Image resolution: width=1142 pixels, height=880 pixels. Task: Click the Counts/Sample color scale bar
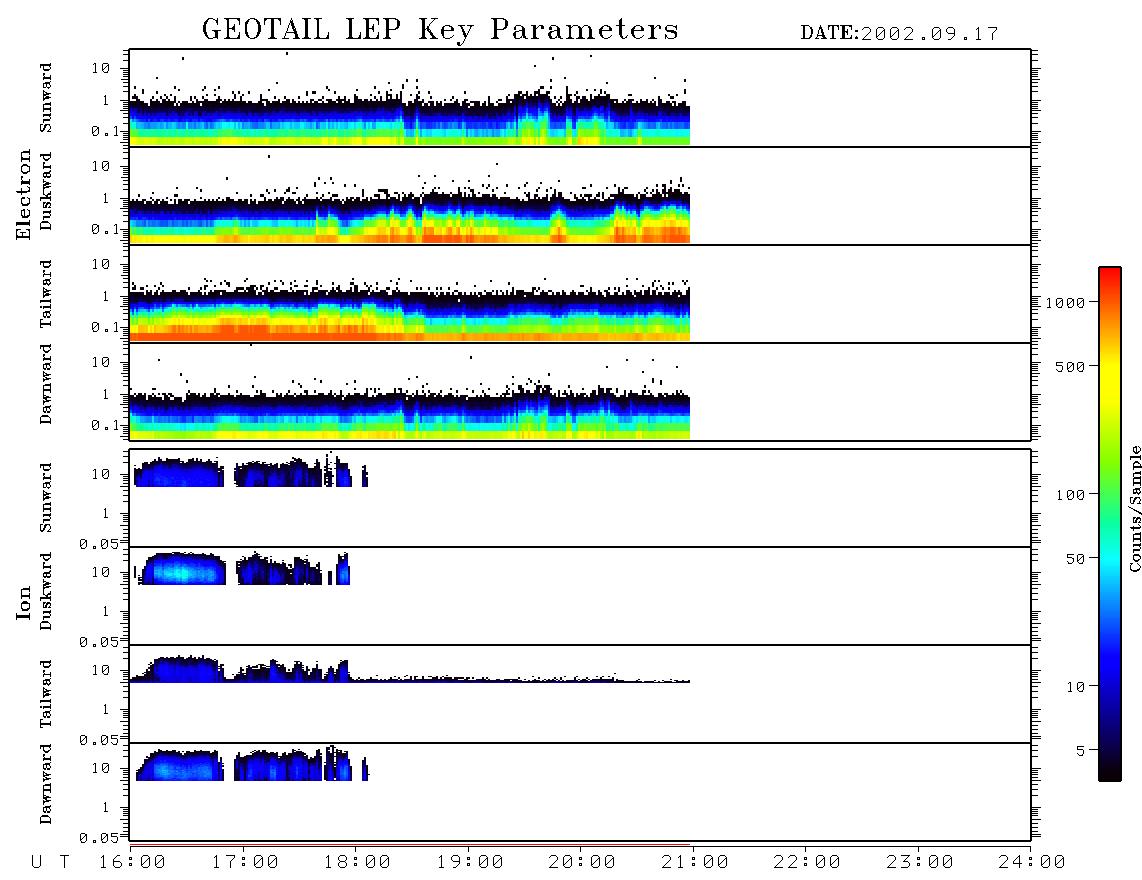point(1110,524)
